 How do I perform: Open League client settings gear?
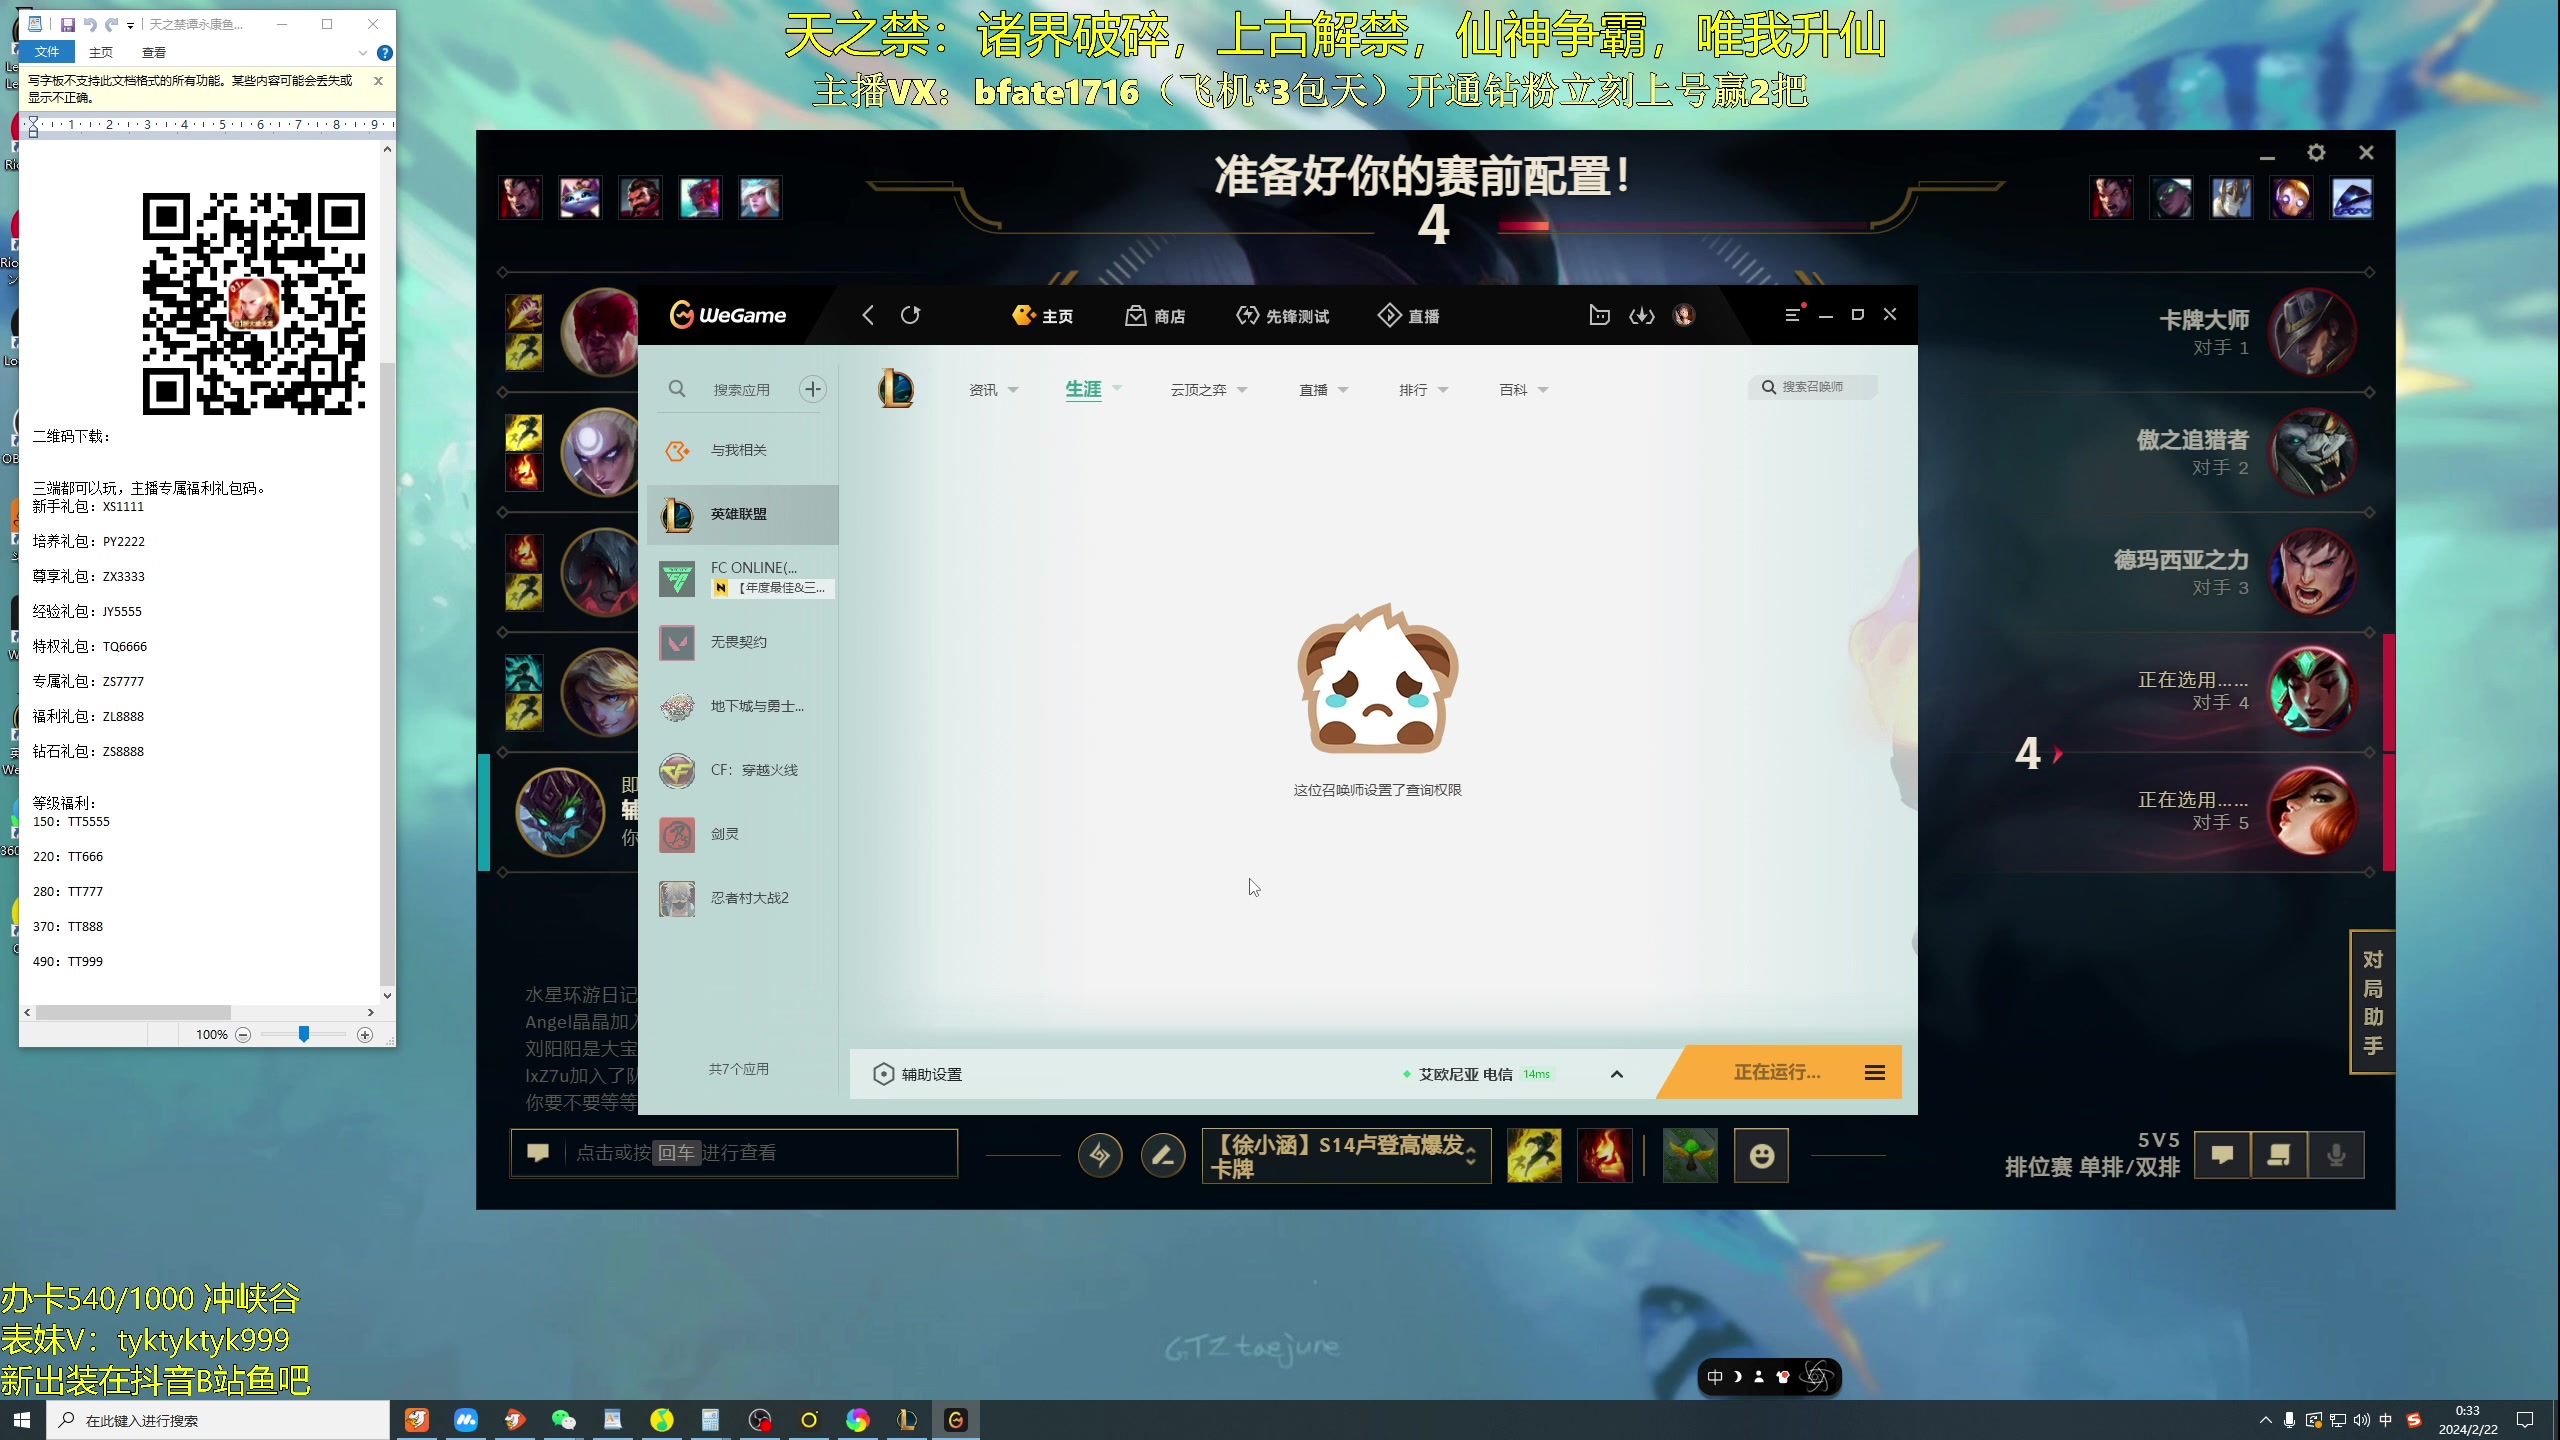point(2316,153)
